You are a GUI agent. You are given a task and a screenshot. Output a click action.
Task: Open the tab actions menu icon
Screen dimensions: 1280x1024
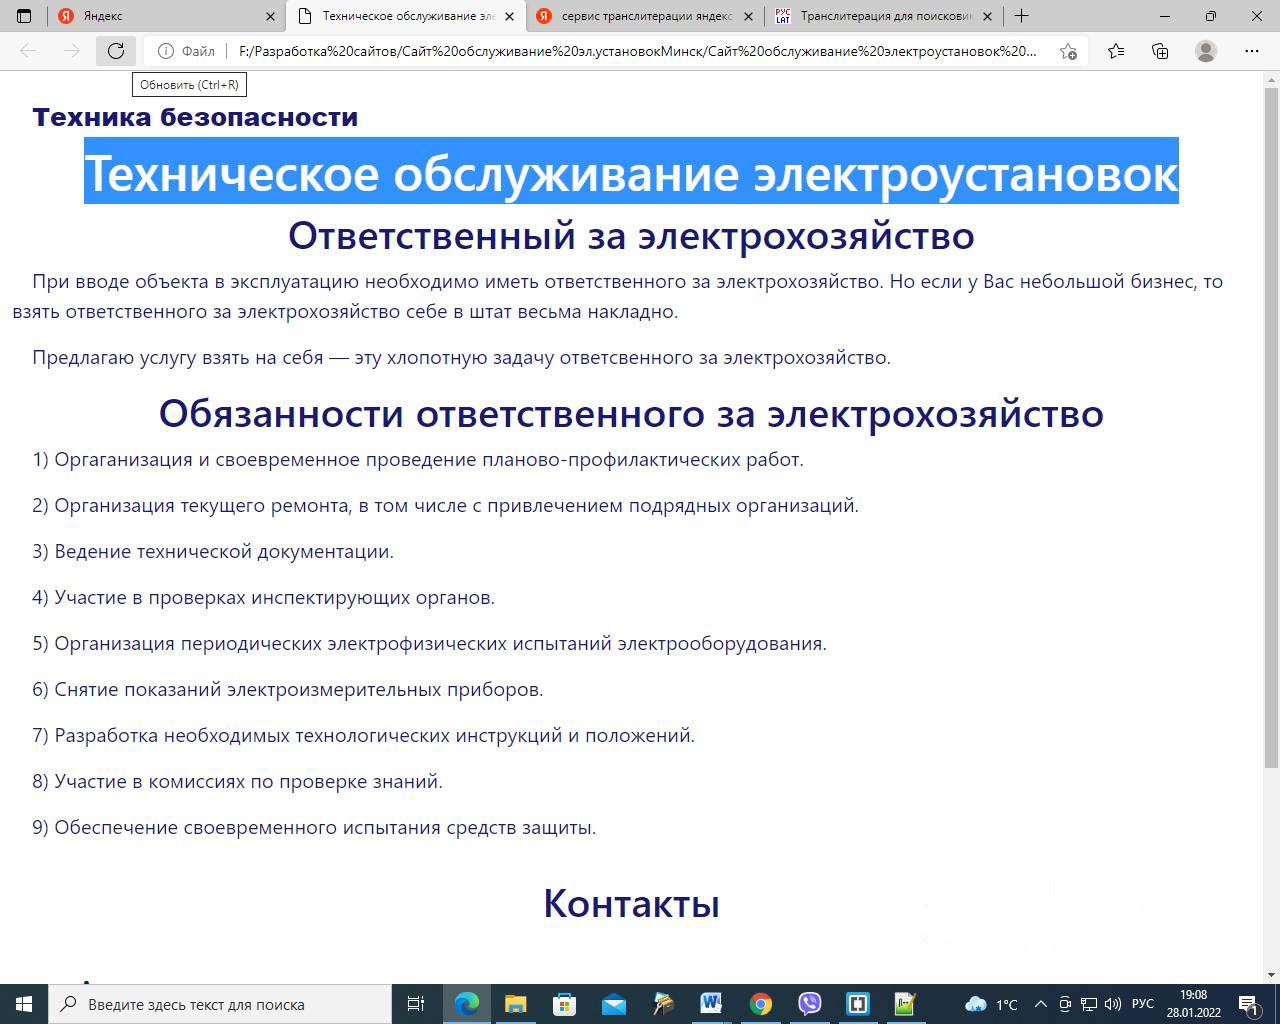point(24,16)
